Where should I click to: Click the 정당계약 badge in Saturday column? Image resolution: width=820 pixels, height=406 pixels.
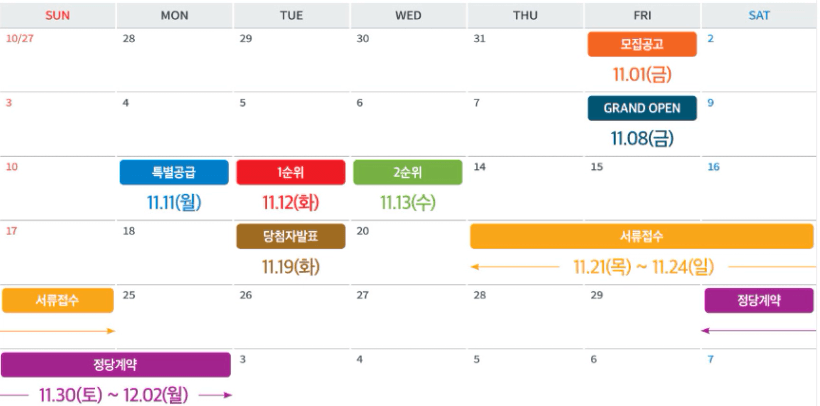click(x=758, y=300)
